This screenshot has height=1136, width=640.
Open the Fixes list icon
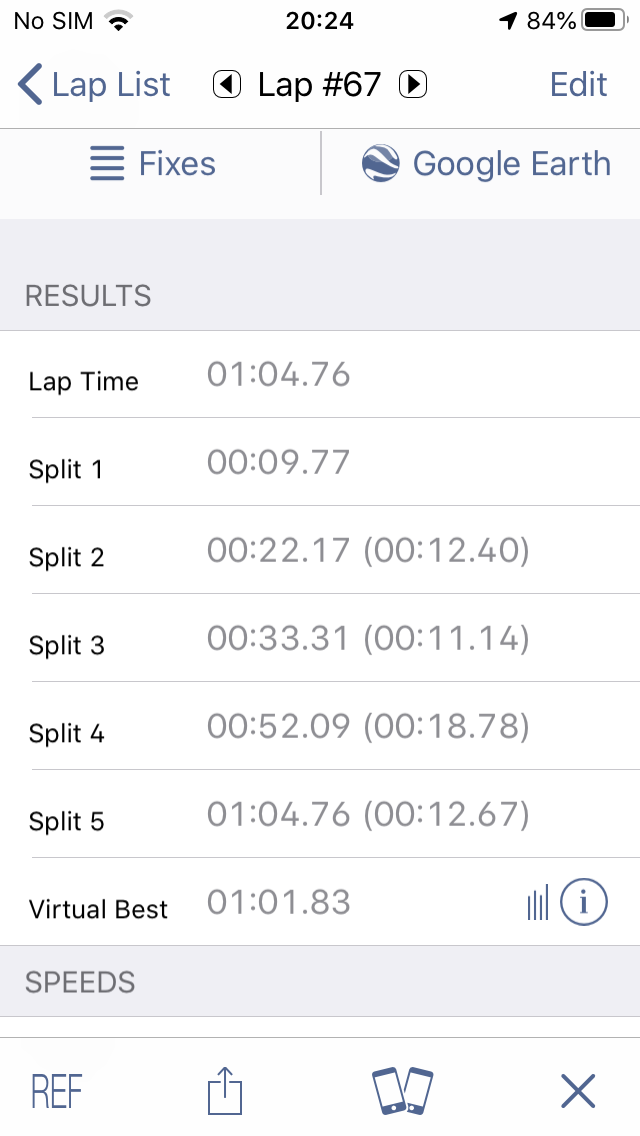coord(107,164)
